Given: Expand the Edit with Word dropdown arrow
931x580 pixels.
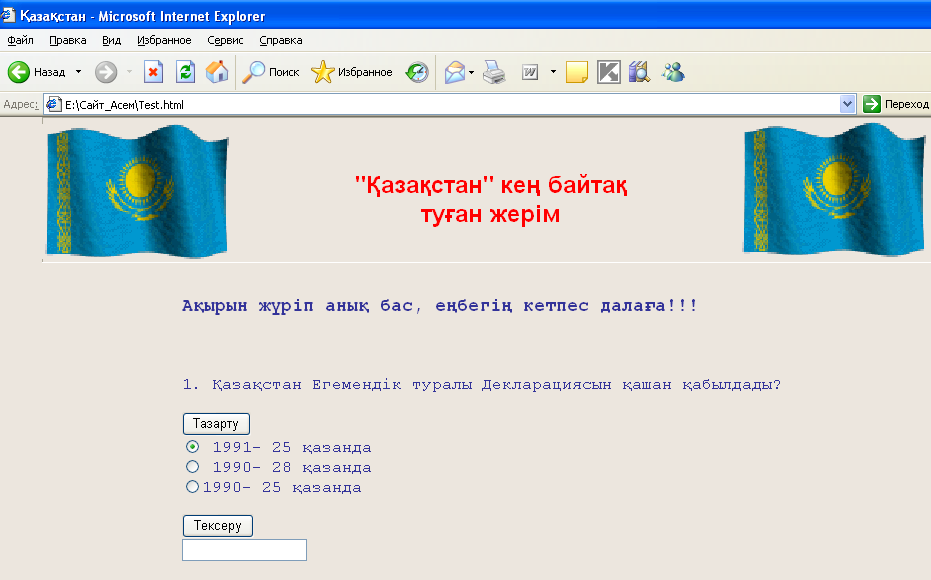Looking at the screenshot, I should pyautogui.click(x=553, y=72).
